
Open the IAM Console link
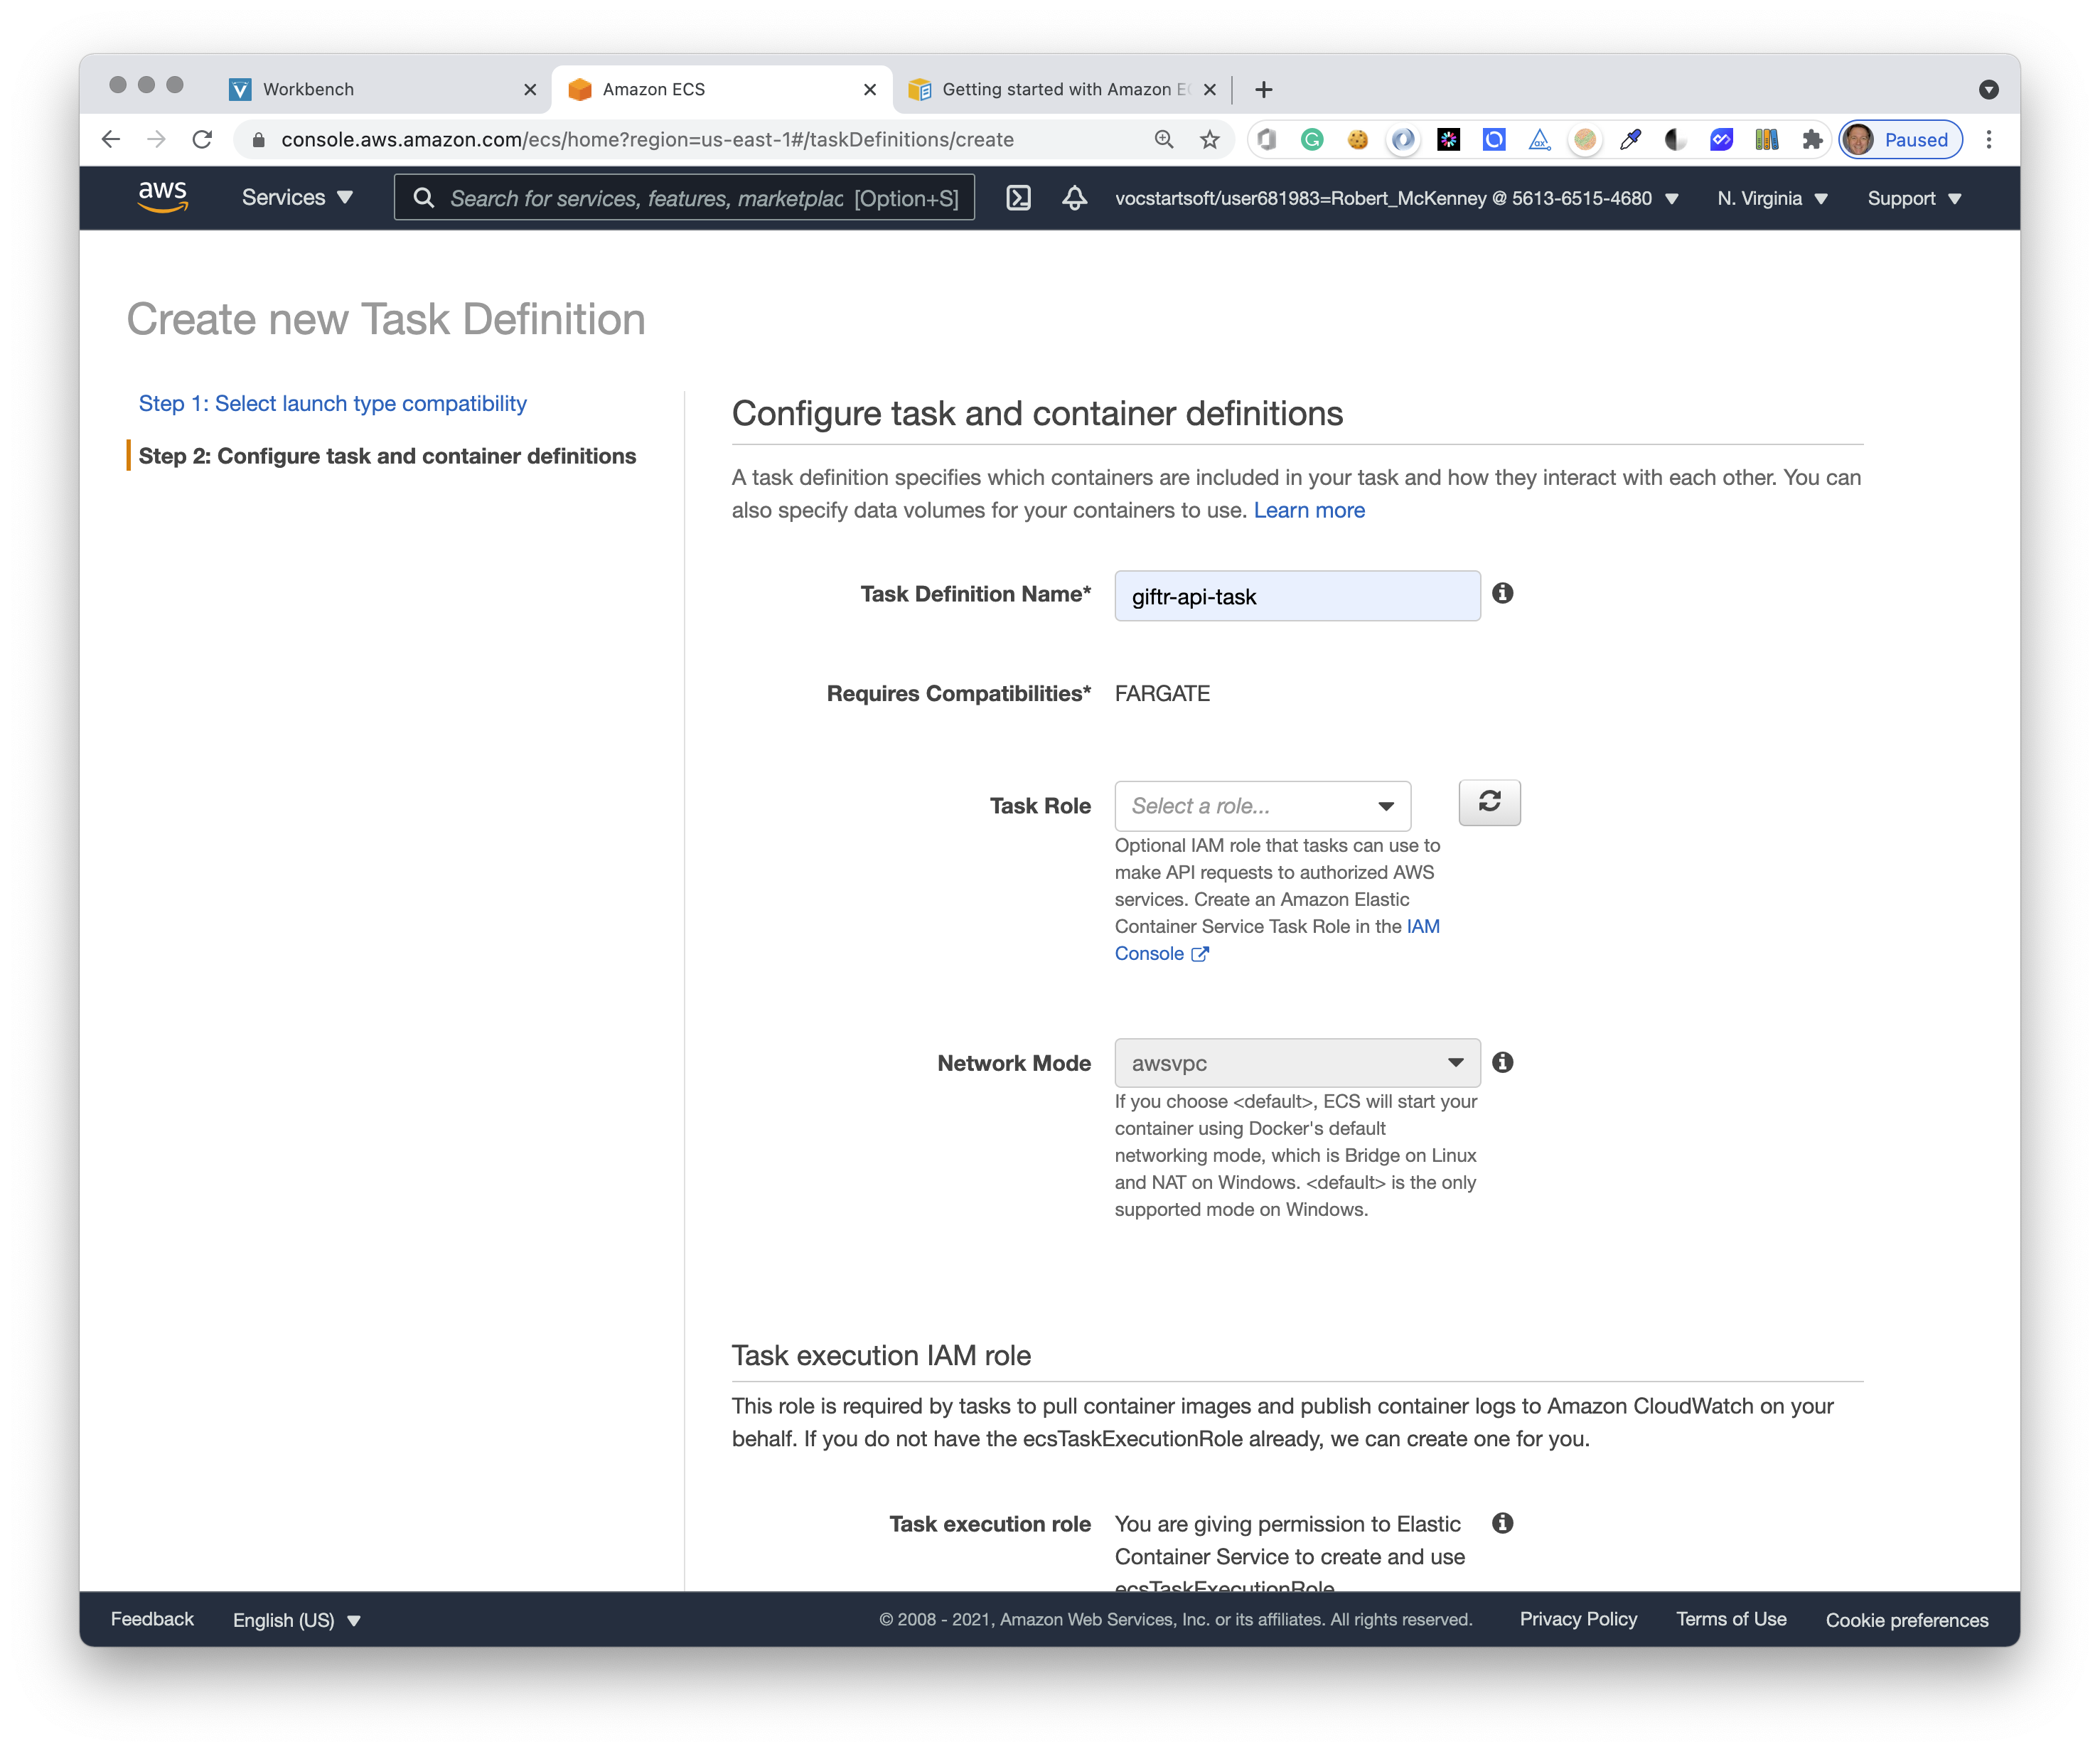[1277, 940]
